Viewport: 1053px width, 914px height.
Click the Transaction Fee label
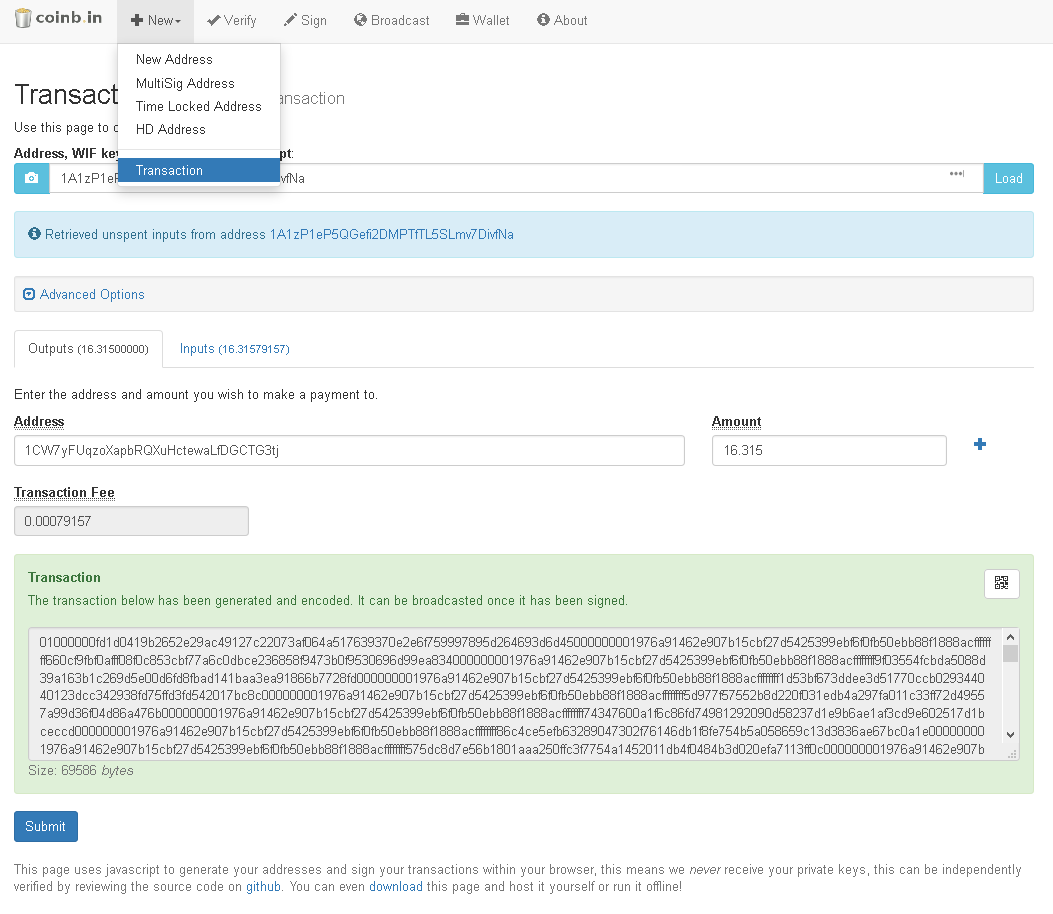point(64,492)
